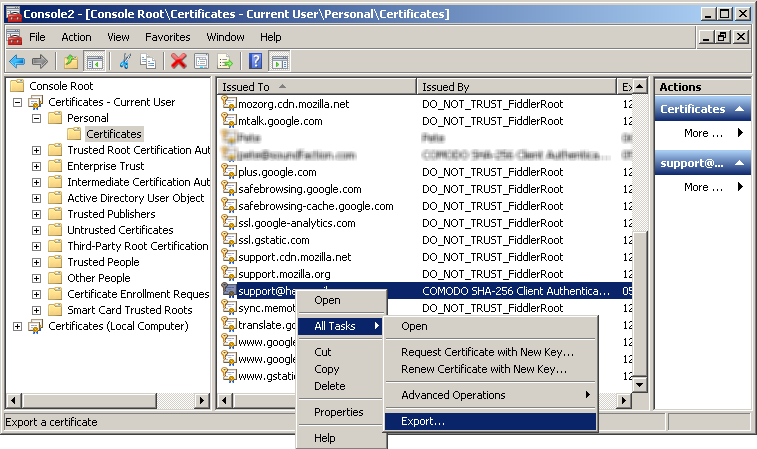Image resolution: width=757 pixels, height=449 pixels.
Task: Select the plus.google.com certificate row
Action: (x=277, y=172)
